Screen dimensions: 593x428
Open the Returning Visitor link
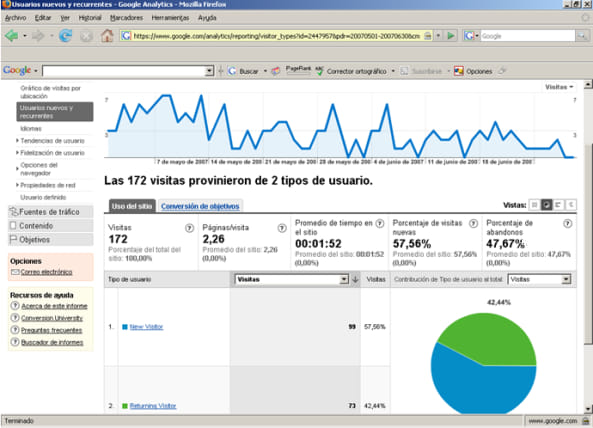(153, 406)
